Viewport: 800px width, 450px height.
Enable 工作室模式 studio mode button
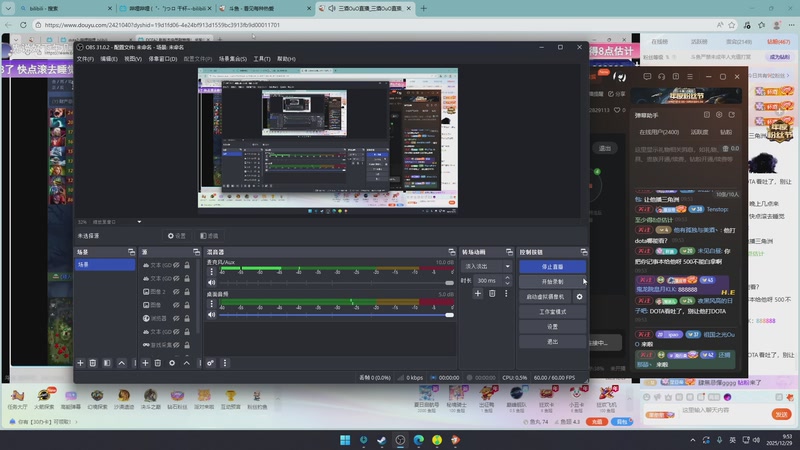(553, 312)
